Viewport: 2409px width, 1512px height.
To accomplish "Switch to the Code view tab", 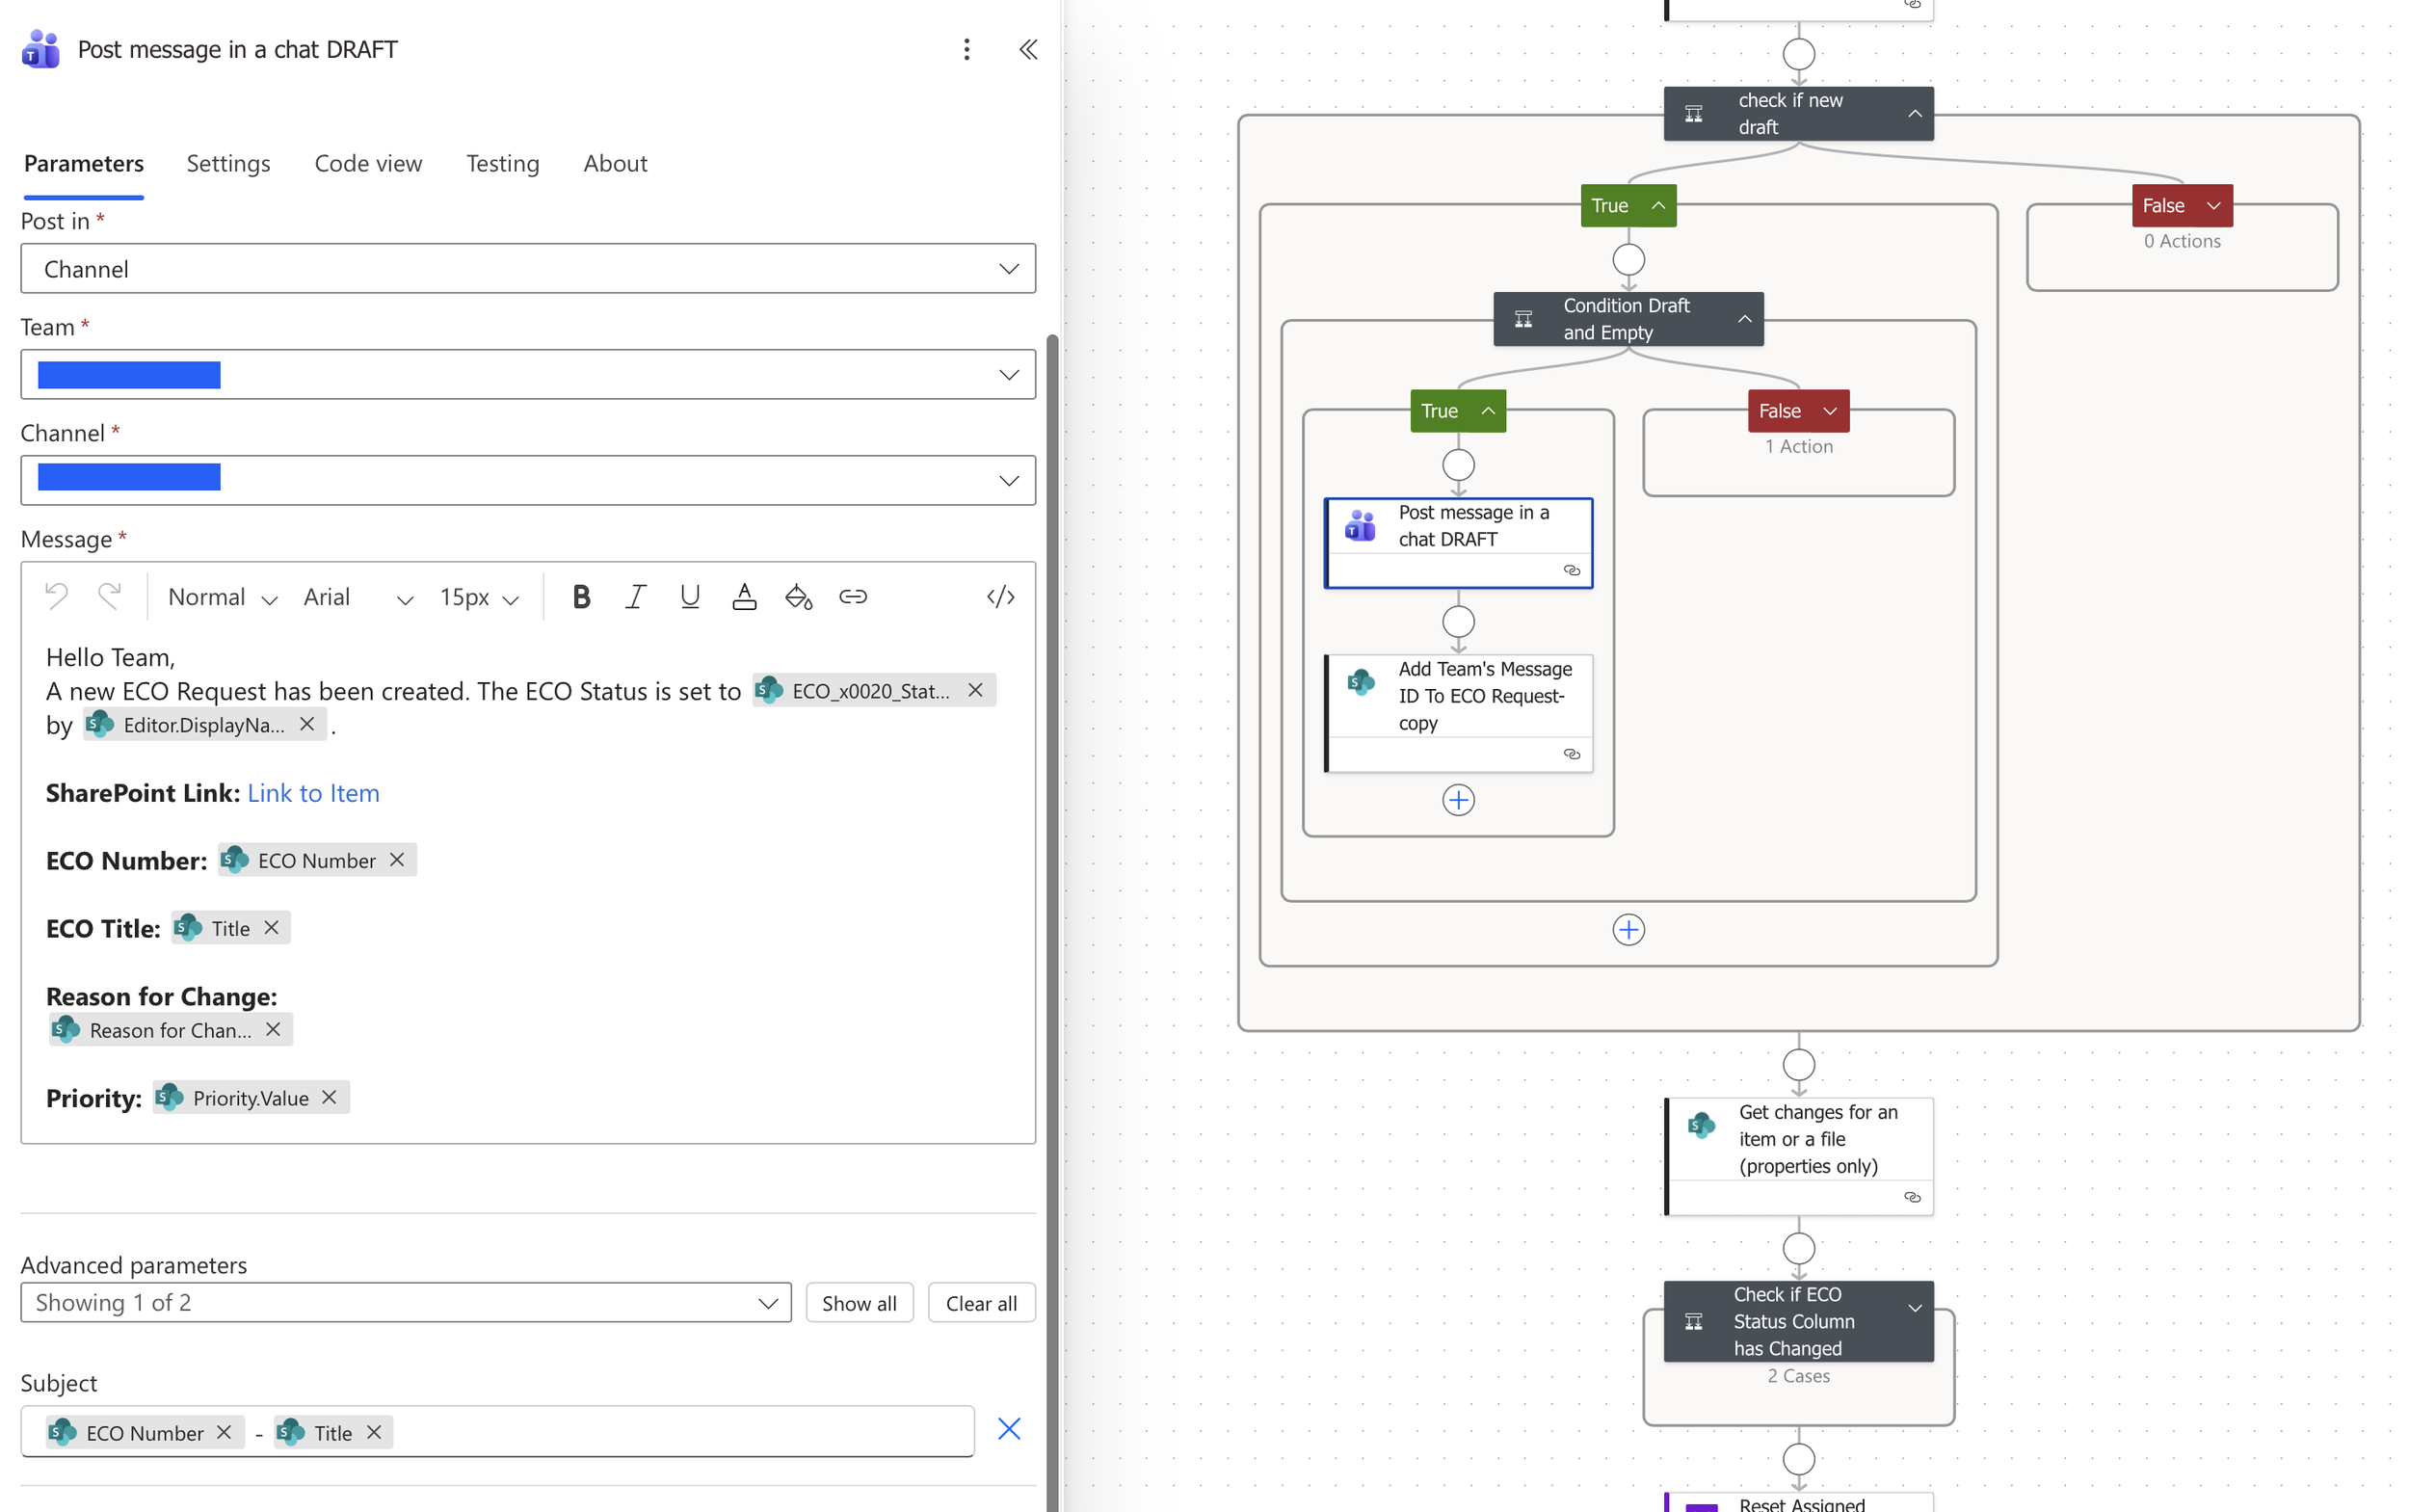I will point(368,163).
